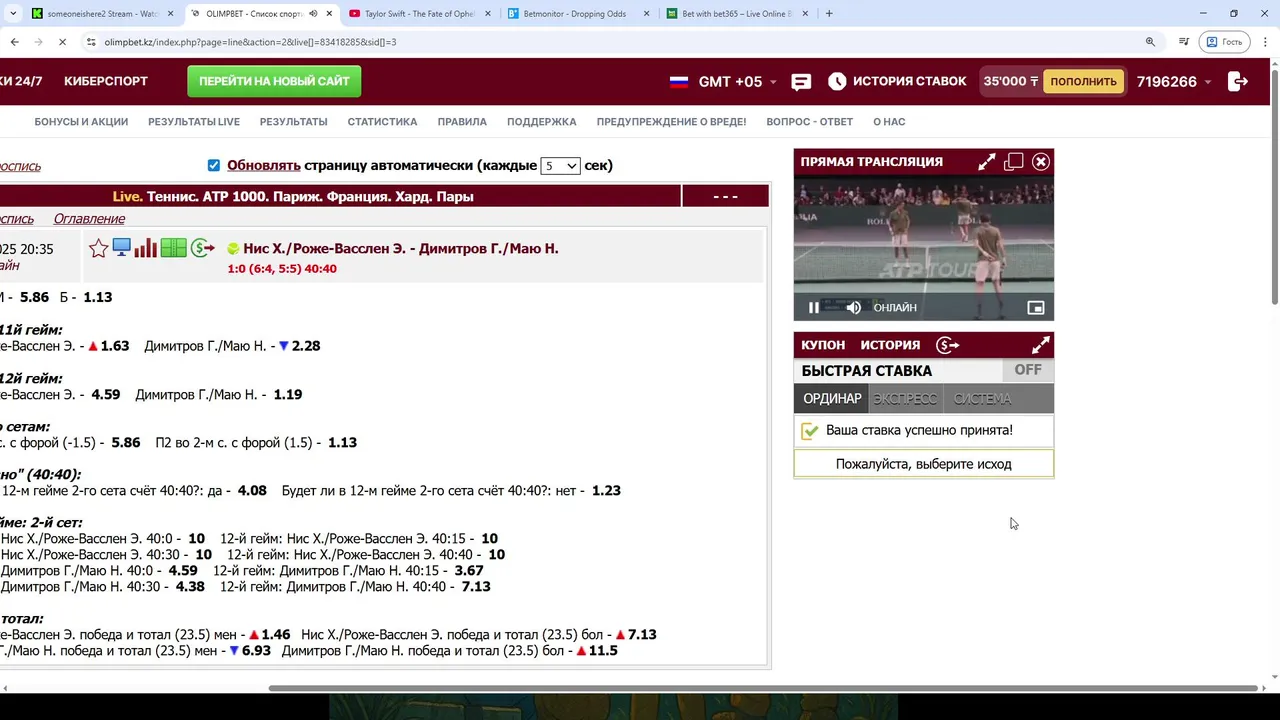Open the green court match tracker icon
The width and height of the screenshot is (1280, 720).
tap(174, 248)
